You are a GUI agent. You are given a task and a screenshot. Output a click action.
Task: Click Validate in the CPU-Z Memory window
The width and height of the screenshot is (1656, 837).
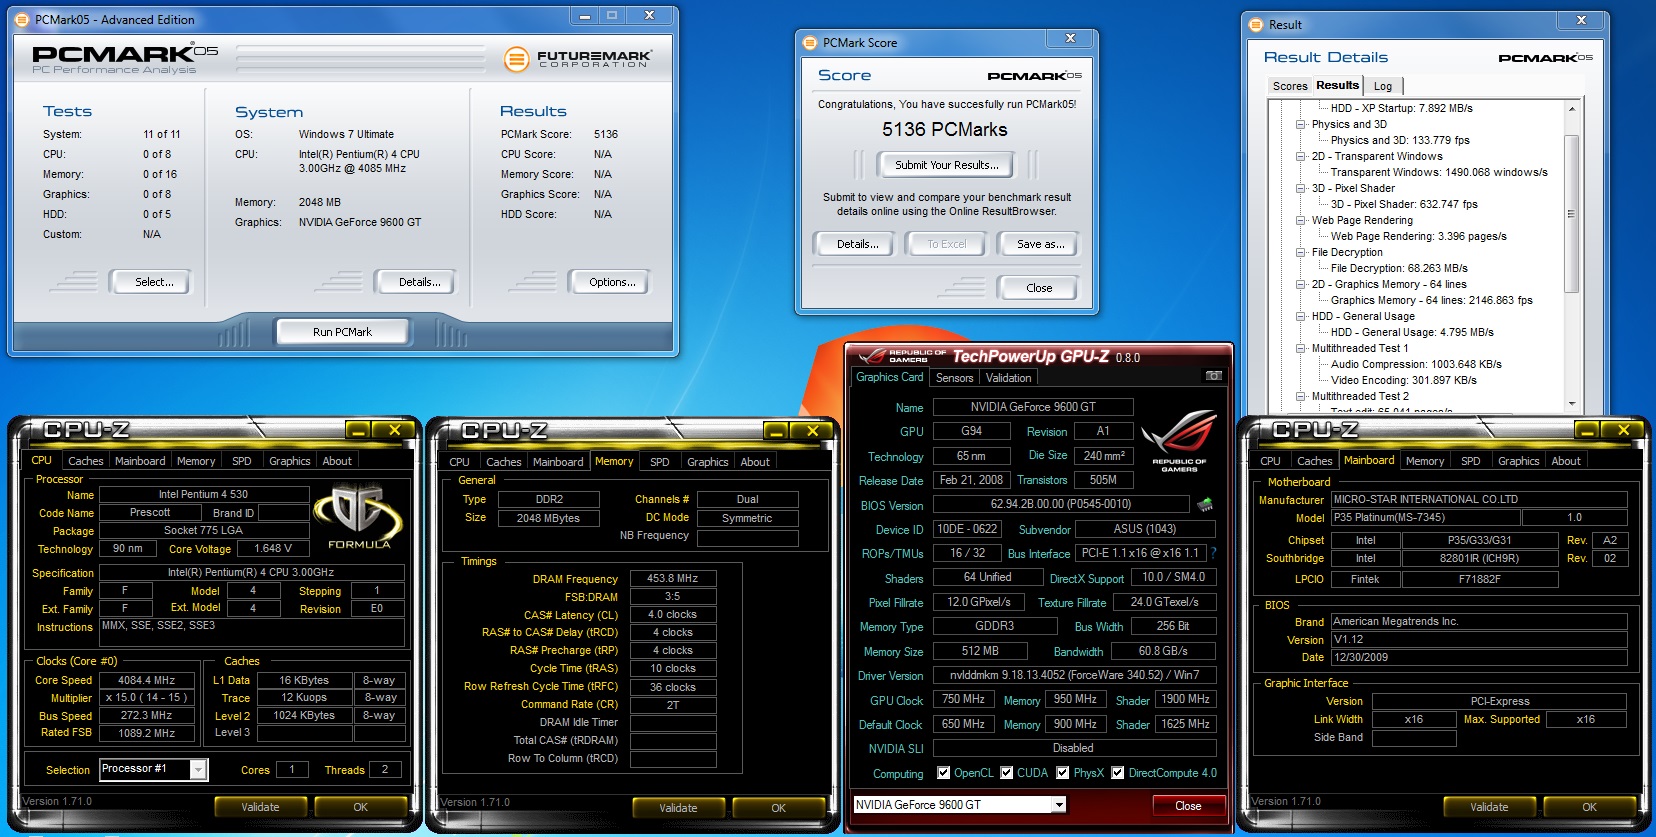(x=678, y=808)
